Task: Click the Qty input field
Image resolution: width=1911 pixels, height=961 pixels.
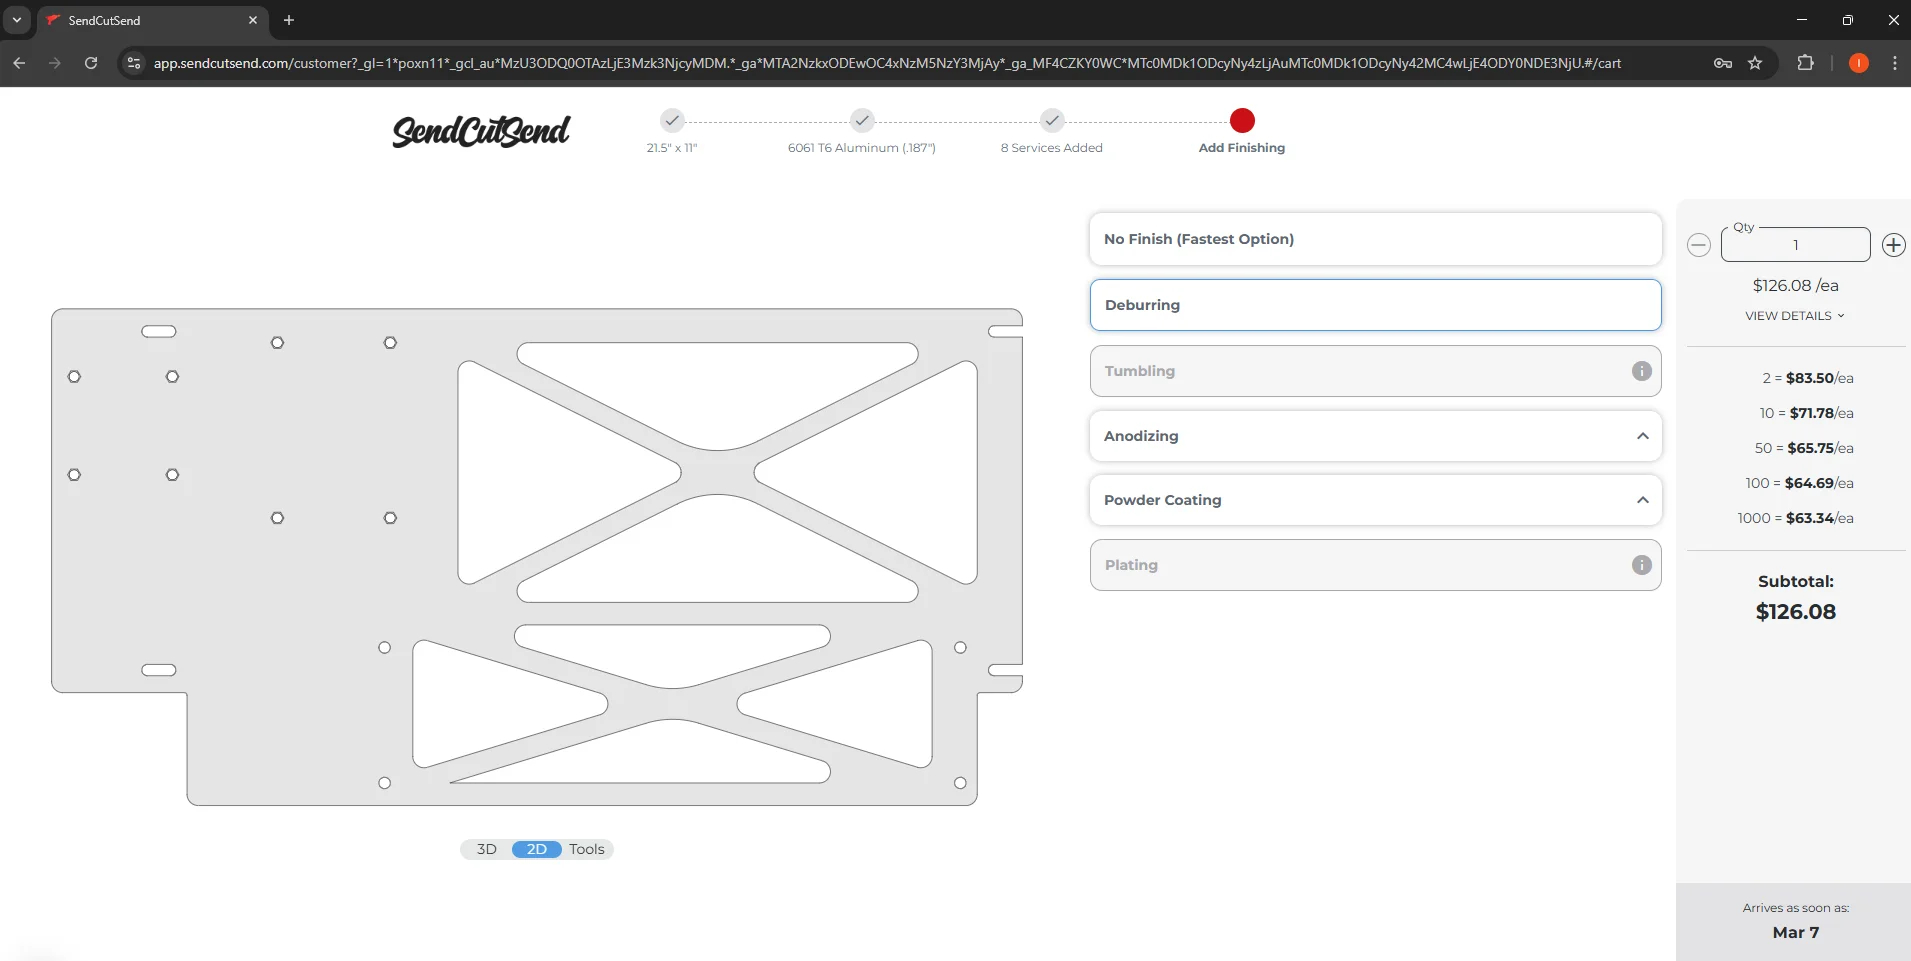Action: (1795, 245)
